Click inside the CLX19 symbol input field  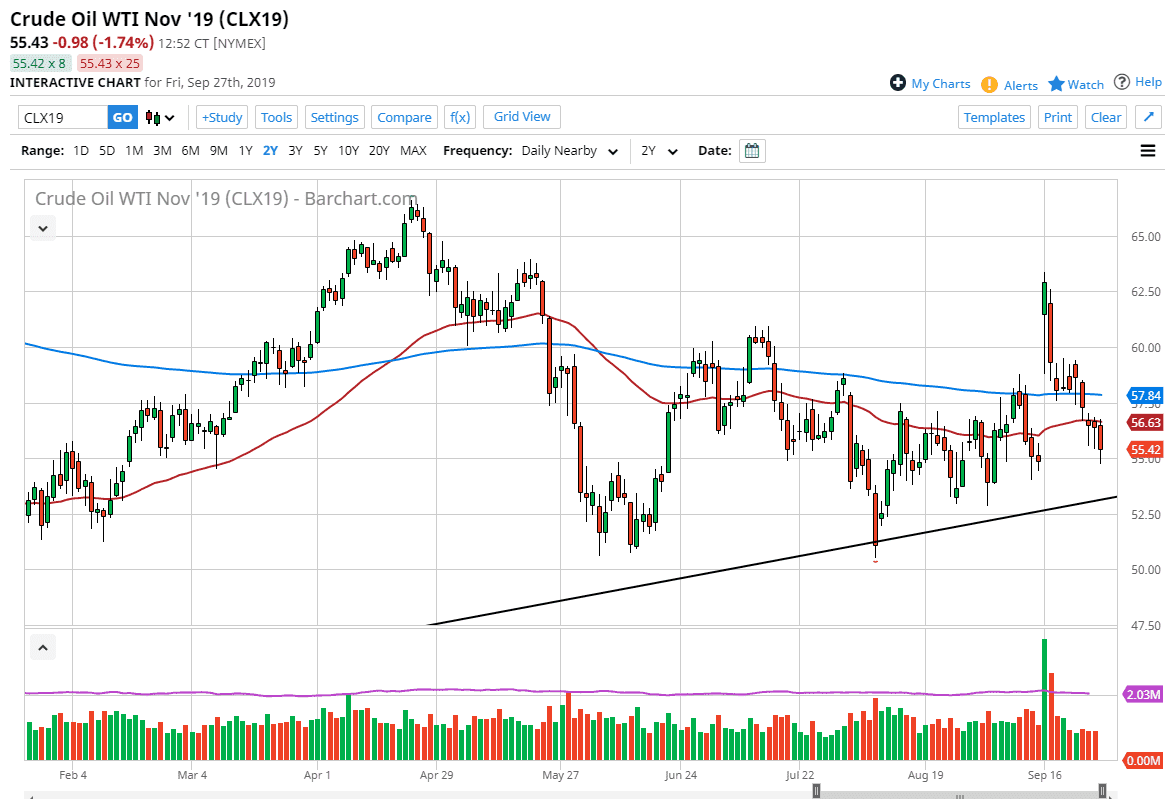point(60,117)
